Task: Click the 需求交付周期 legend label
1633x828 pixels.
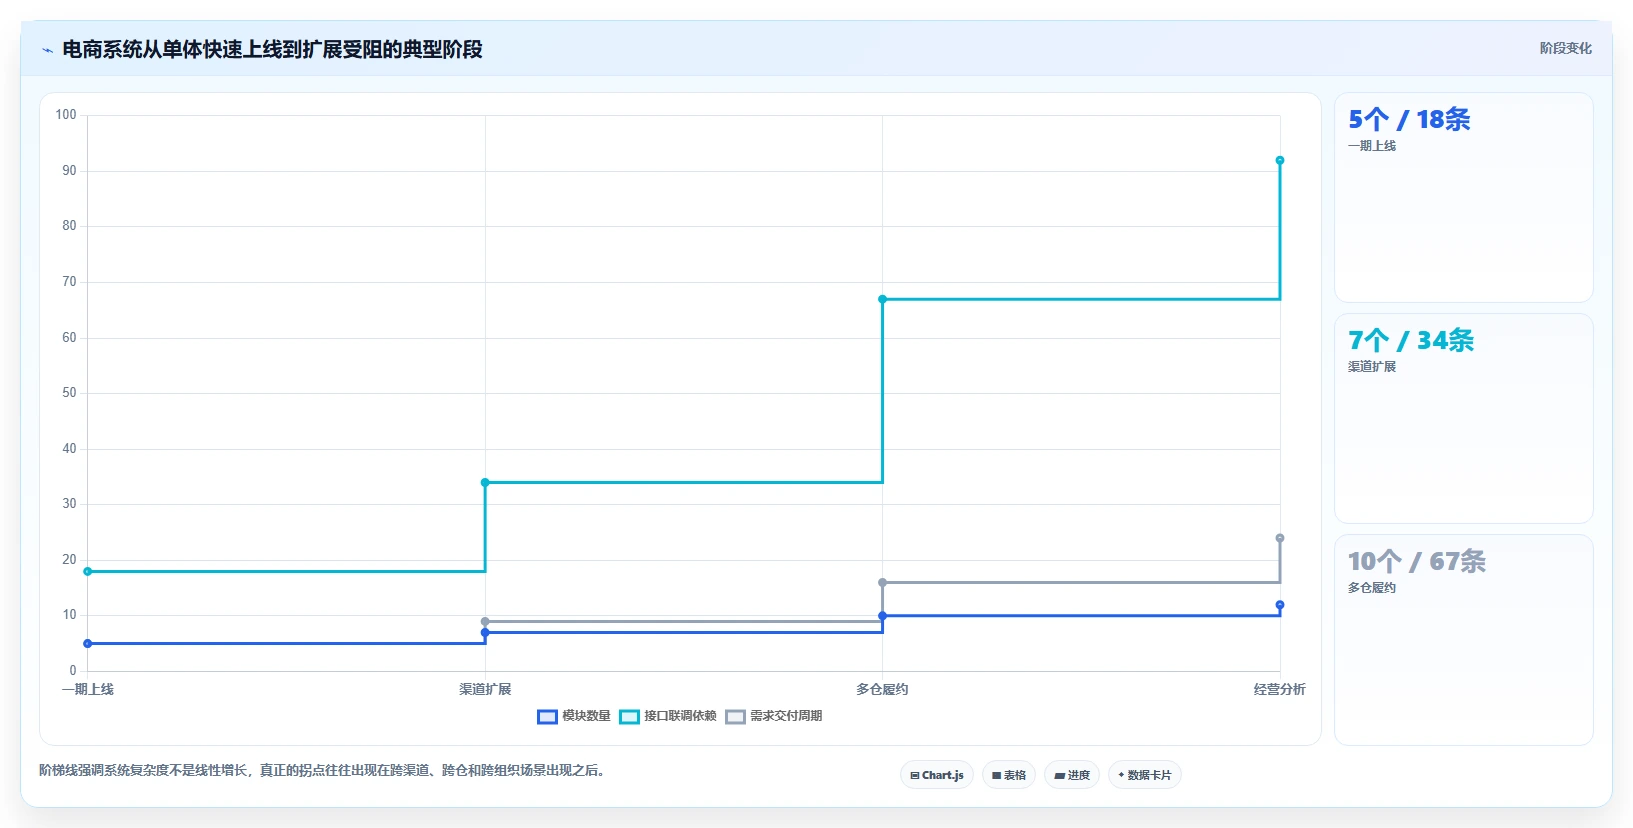Action: click(x=786, y=716)
